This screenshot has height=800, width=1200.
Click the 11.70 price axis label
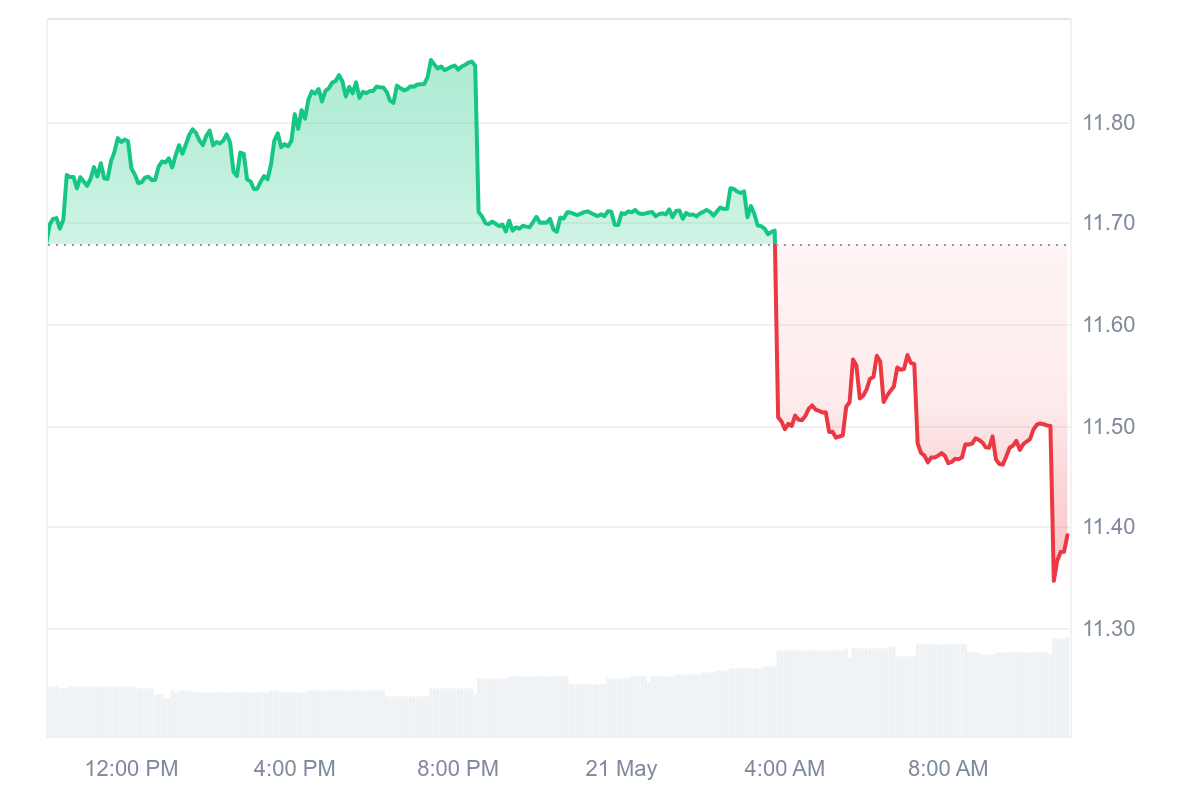(1108, 222)
